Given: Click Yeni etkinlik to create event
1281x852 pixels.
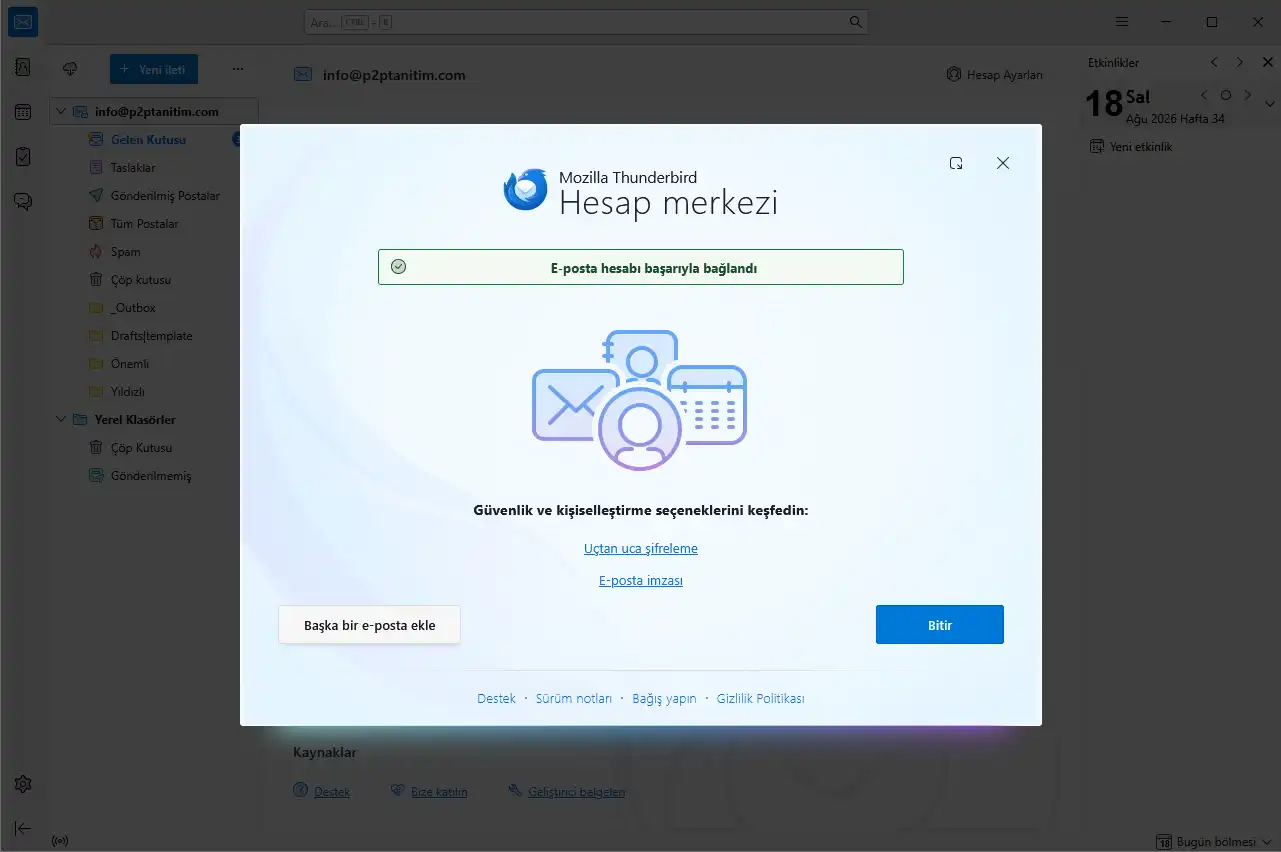Looking at the screenshot, I should 1131,147.
